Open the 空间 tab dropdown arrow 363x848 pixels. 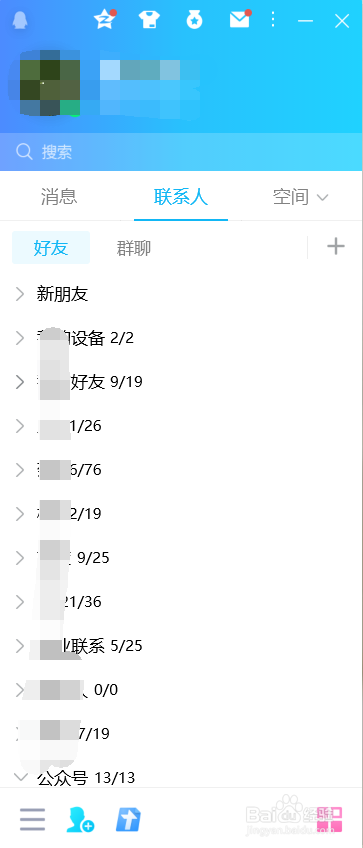click(x=322, y=197)
